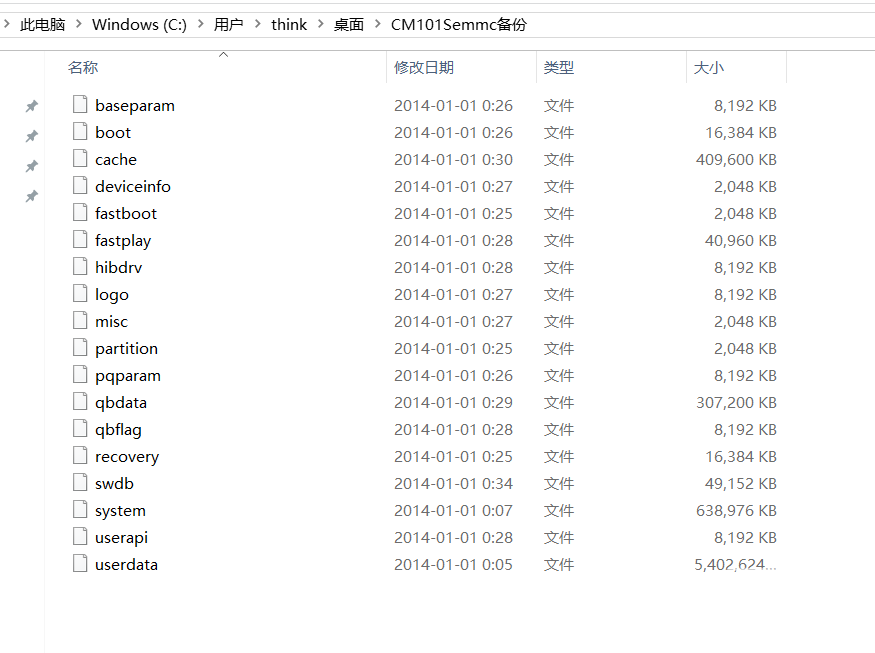This screenshot has width=875, height=653.
Task: Click the baseparam file icon
Action: [x=80, y=104]
